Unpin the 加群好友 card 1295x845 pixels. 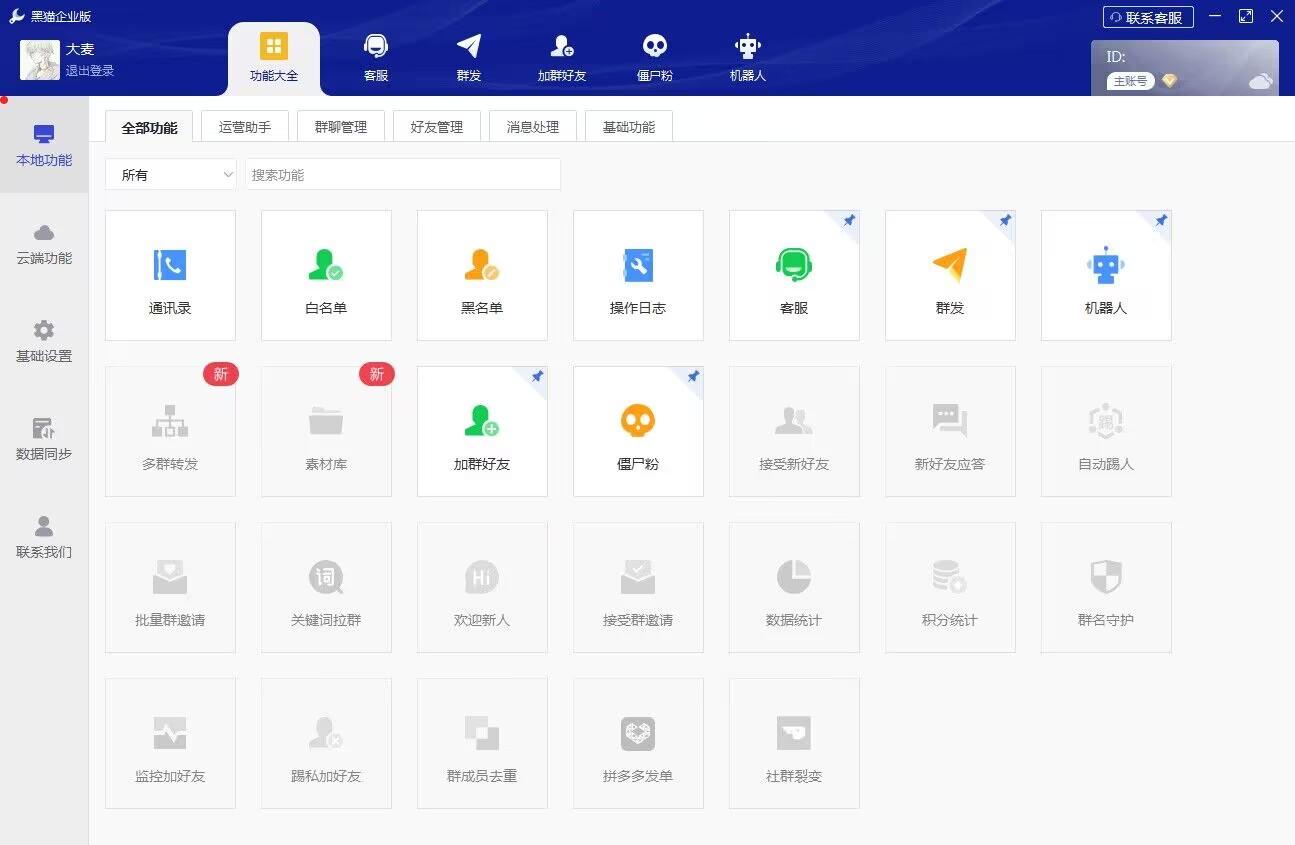(x=537, y=377)
